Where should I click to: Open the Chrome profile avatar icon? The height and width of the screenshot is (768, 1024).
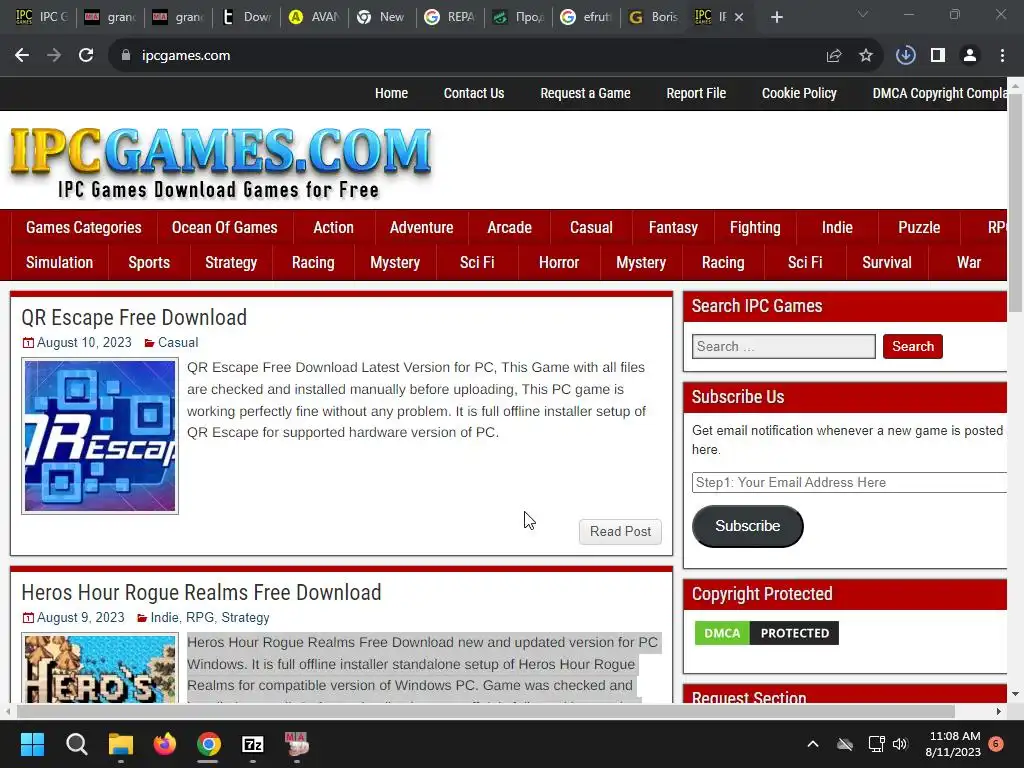pyautogui.click(x=970, y=56)
